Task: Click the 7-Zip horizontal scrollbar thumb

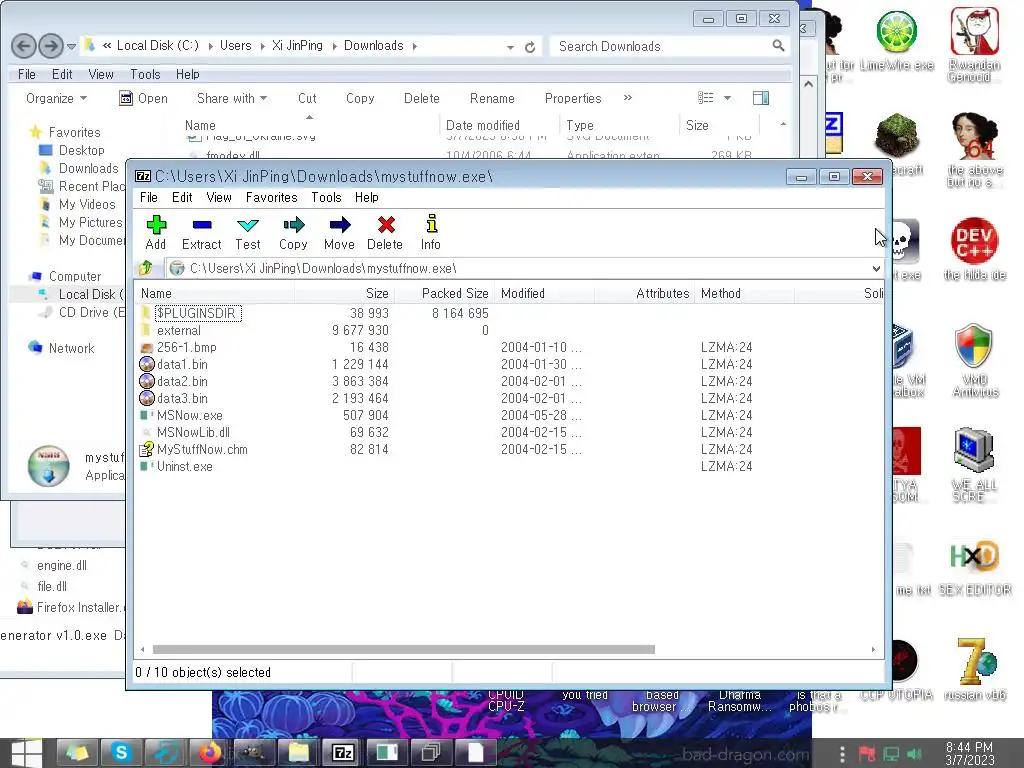Action: click(404, 649)
